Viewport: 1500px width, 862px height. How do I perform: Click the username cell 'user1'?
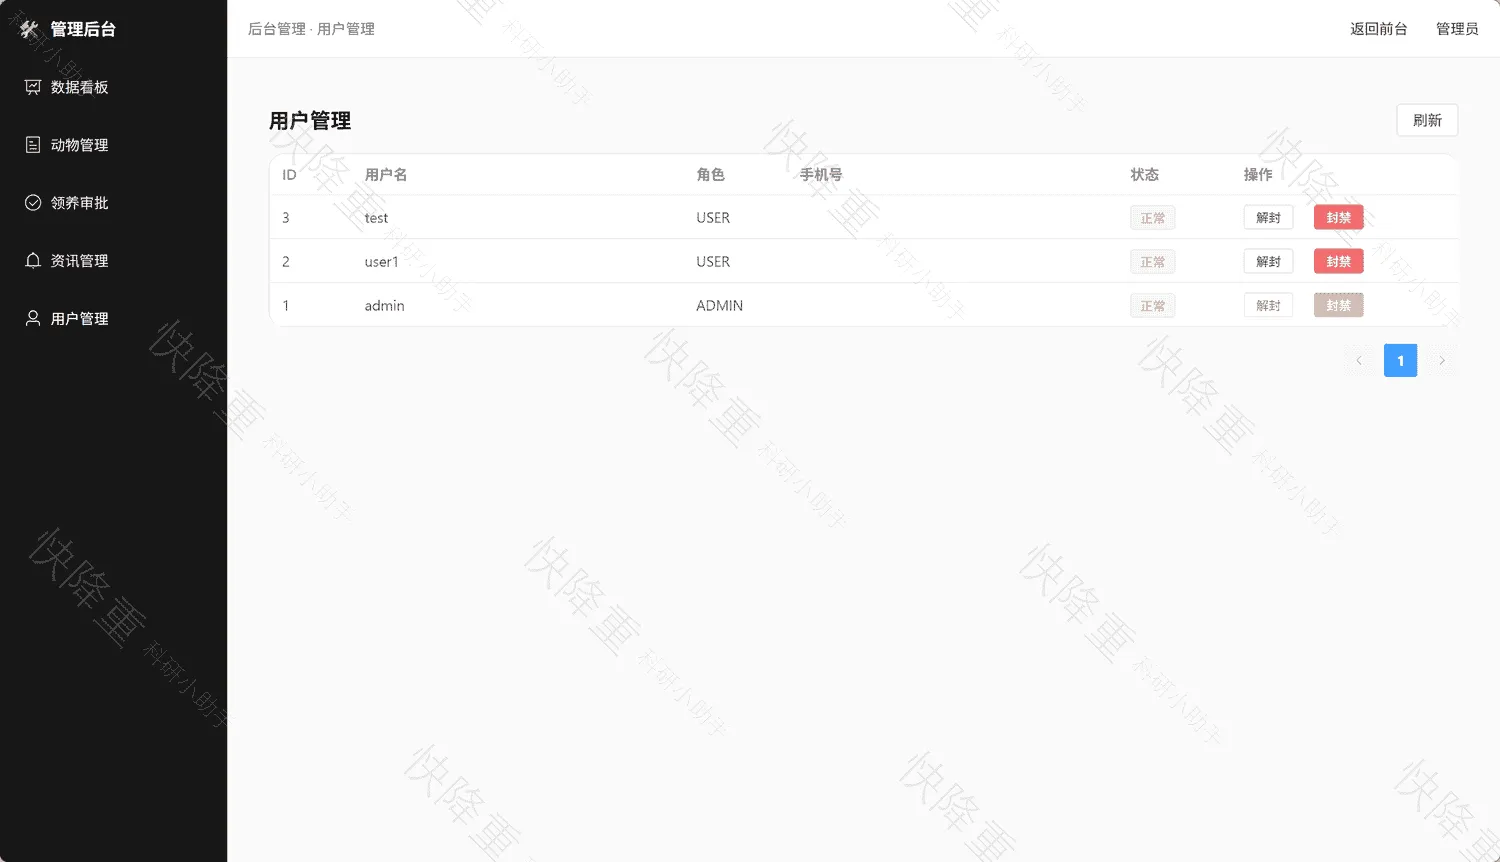pyautogui.click(x=382, y=262)
